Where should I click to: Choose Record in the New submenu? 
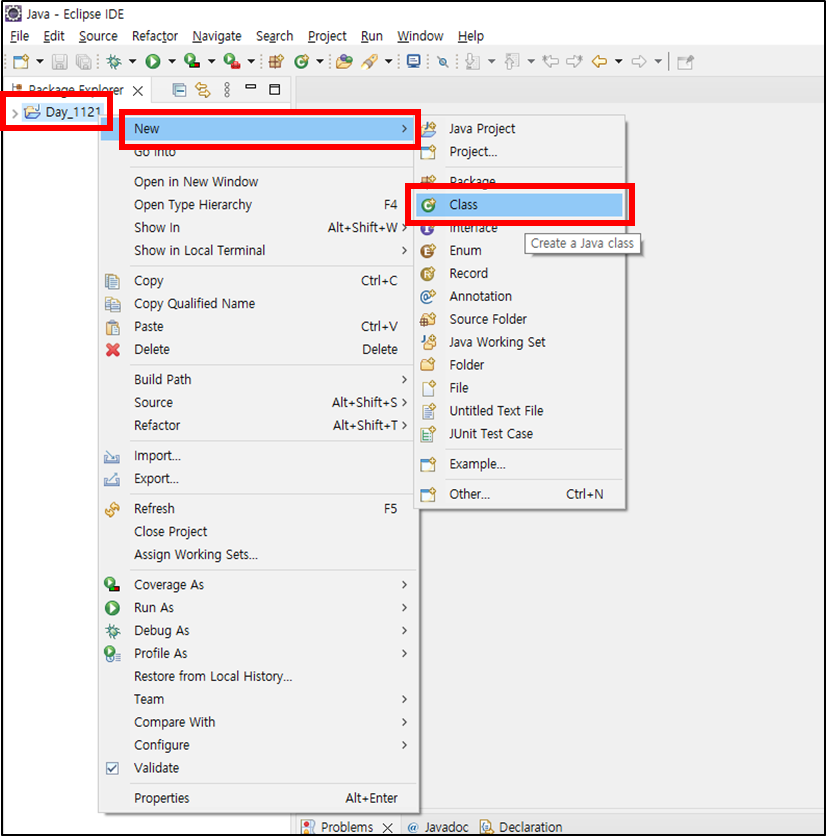tap(520, 274)
